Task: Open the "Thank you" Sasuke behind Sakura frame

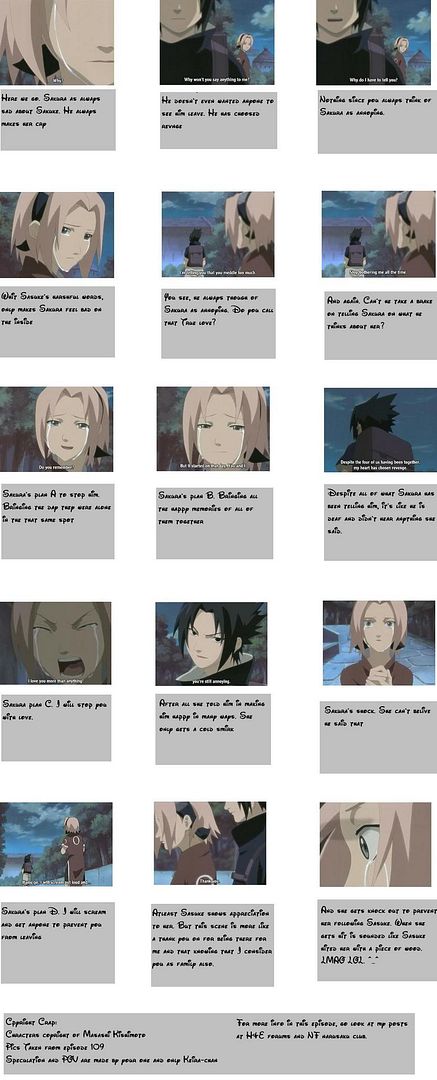Action: (210, 843)
